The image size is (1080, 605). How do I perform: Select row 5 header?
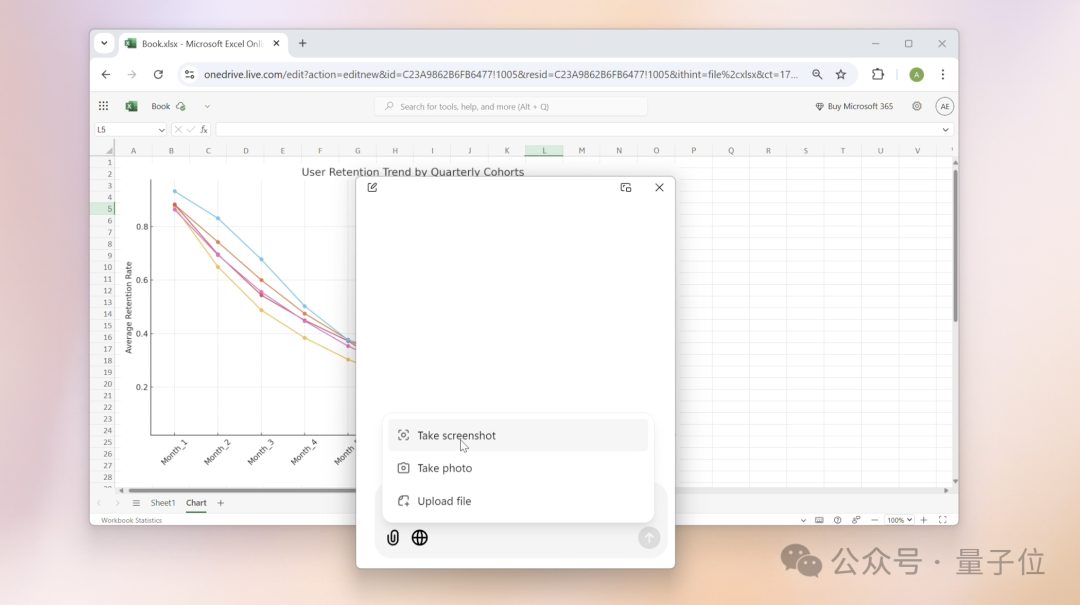tap(103, 209)
